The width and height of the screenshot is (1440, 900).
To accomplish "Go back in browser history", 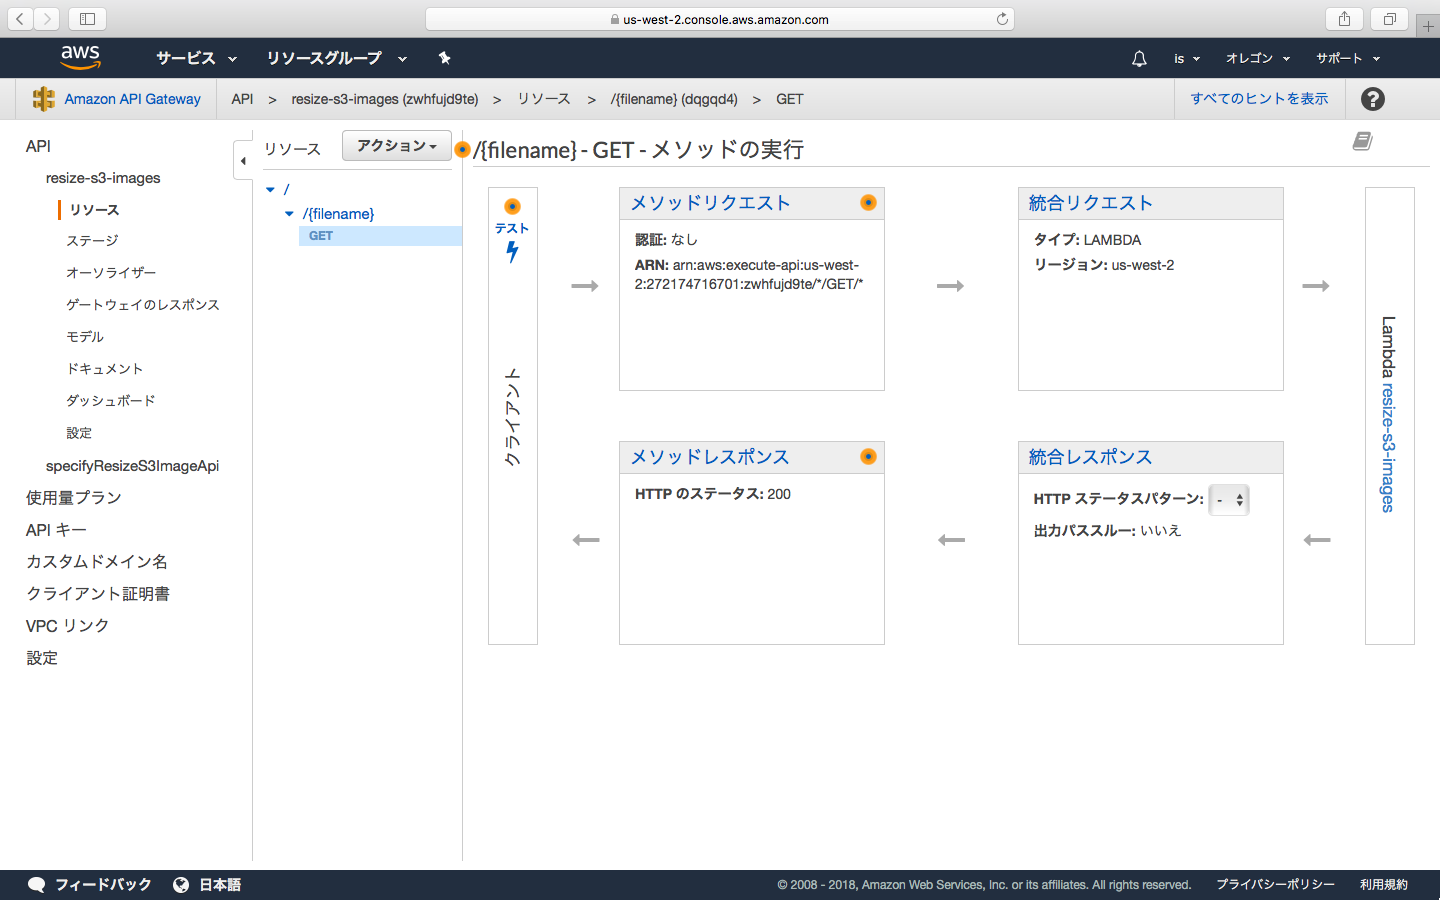I will point(20,19).
